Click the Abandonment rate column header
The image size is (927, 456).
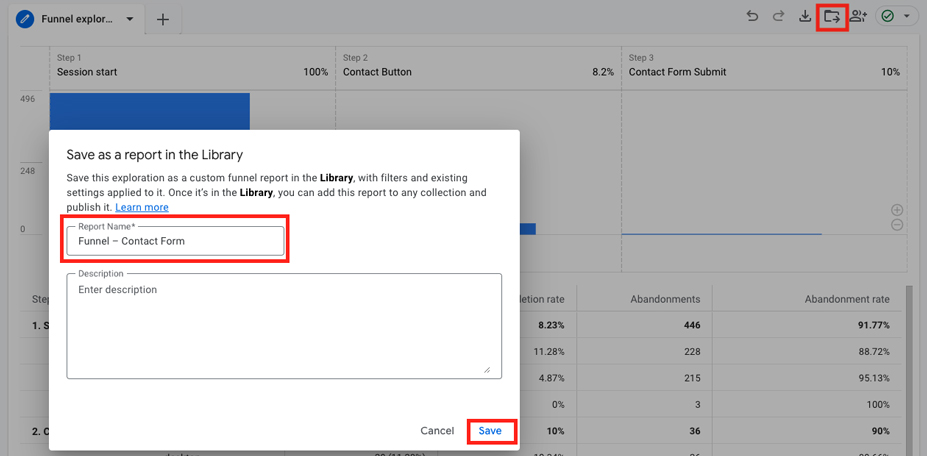(847, 299)
